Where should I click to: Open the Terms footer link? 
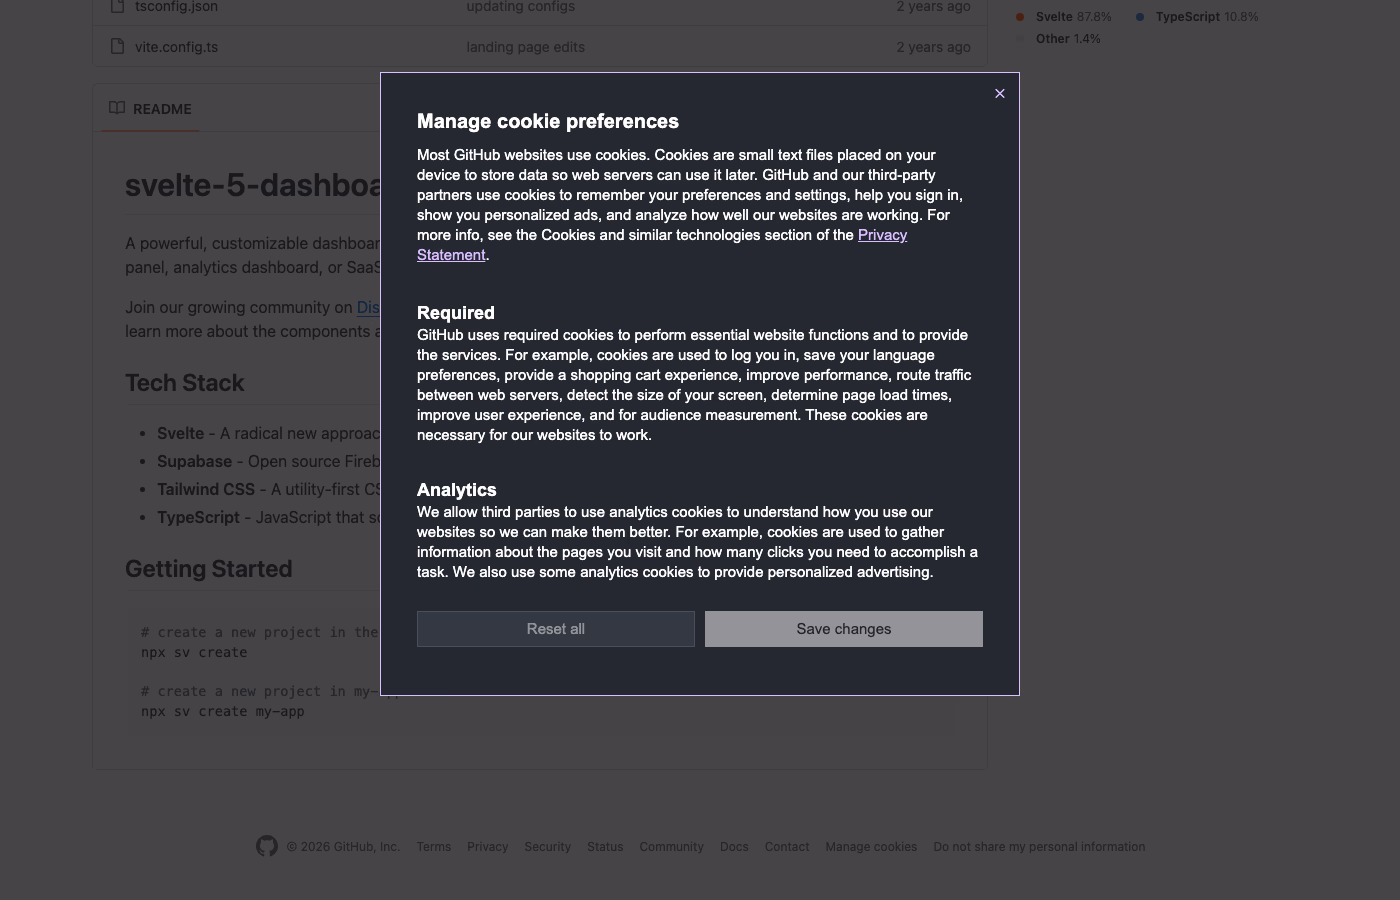[x=434, y=846]
